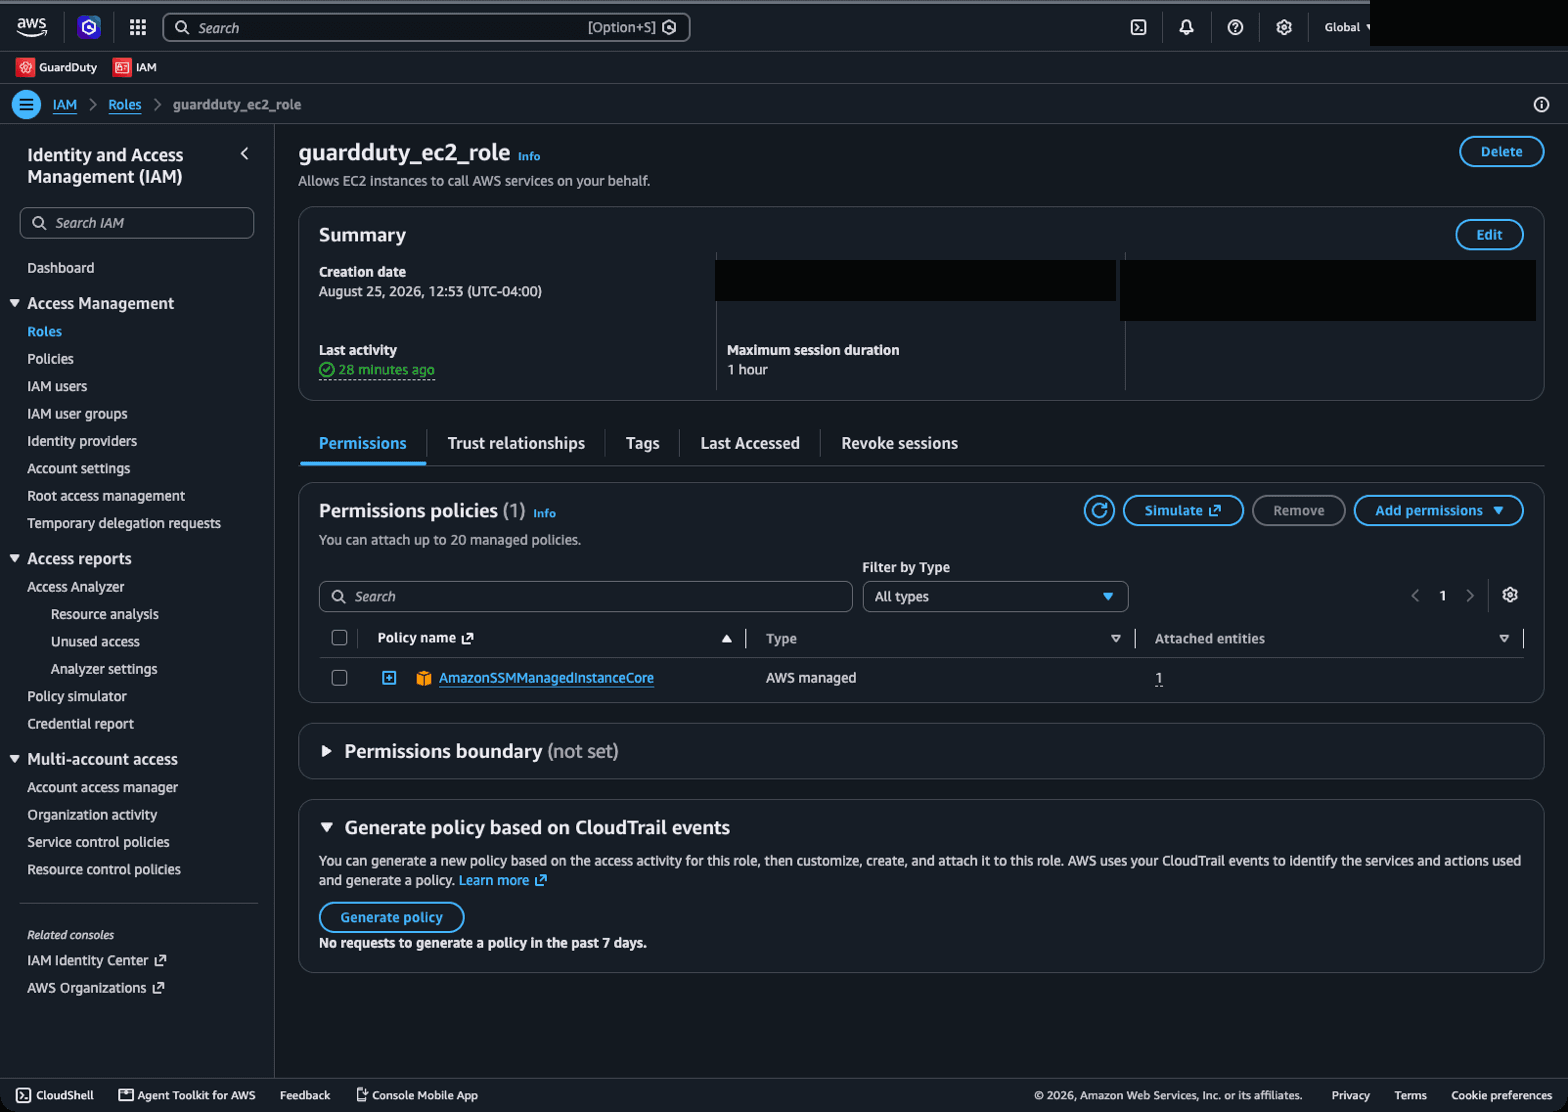This screenshot has height=1112, width=1568.
Task: Open the Revoke sessions tab
Action: pos(899,443)
